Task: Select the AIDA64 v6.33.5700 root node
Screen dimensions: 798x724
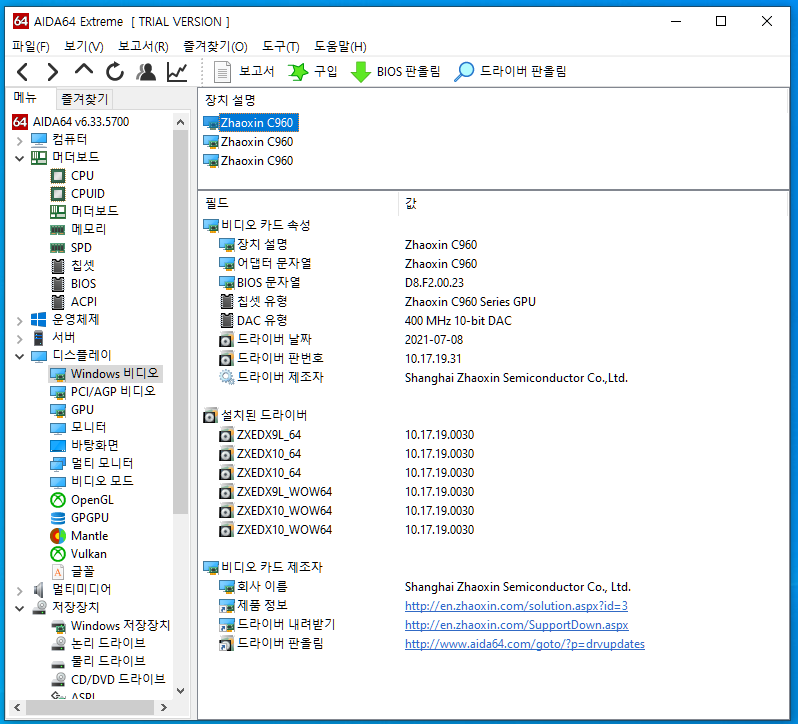Action: point(71,122)
